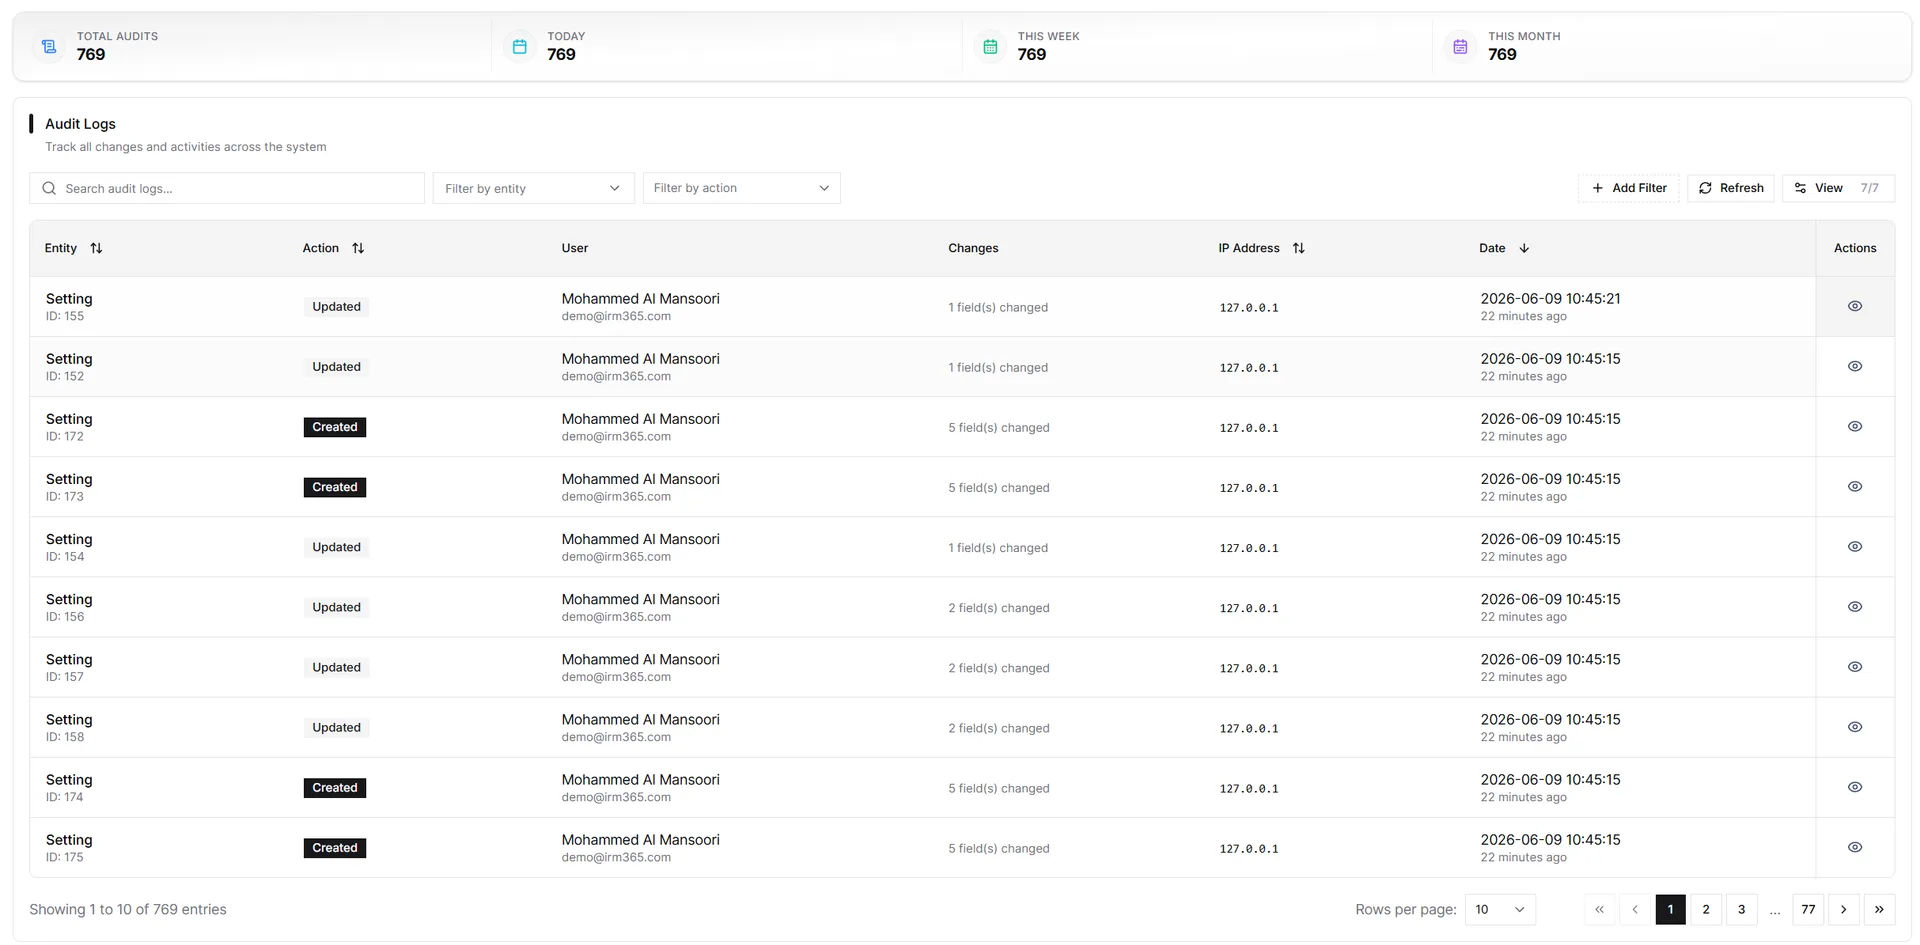Click the Total Audits stat icon
The width and height of the screenshot is (1920, 945).
click(49, 46)
